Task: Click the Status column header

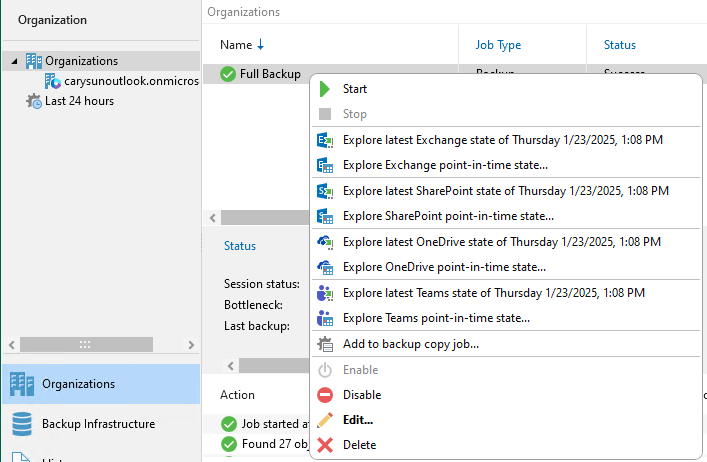Action: 619,45
